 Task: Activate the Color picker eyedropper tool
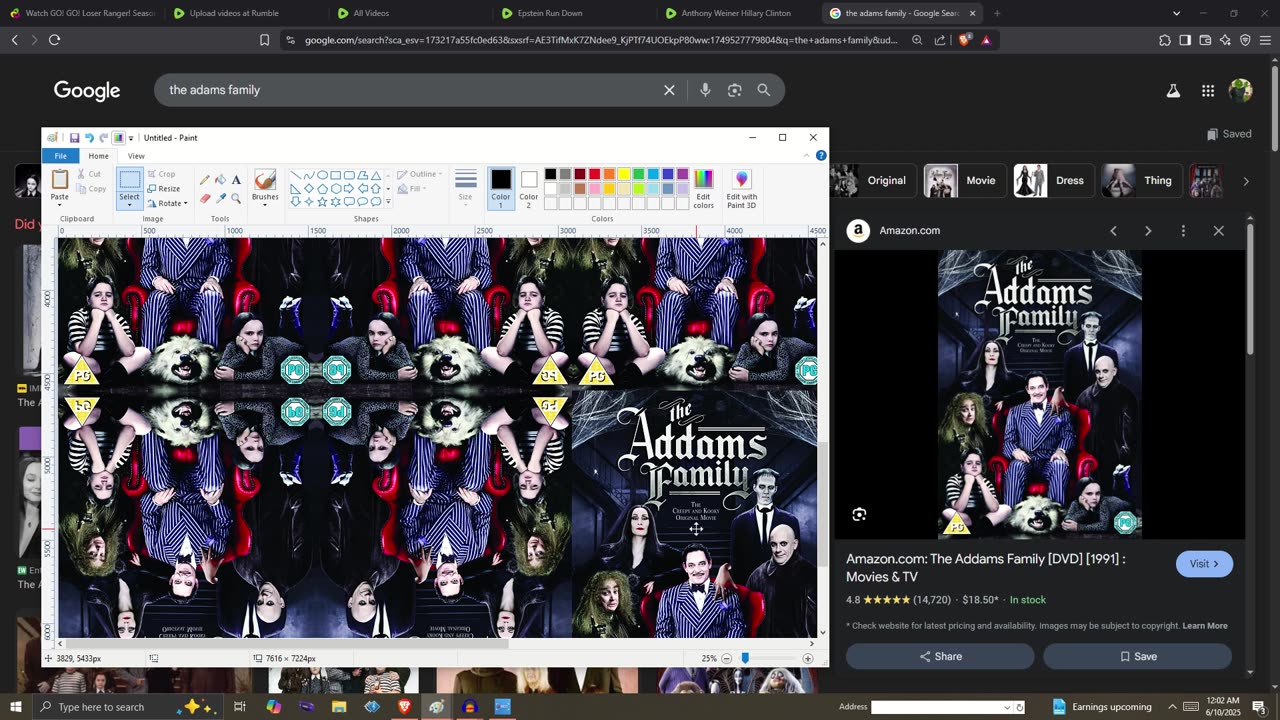click(221, 198)
